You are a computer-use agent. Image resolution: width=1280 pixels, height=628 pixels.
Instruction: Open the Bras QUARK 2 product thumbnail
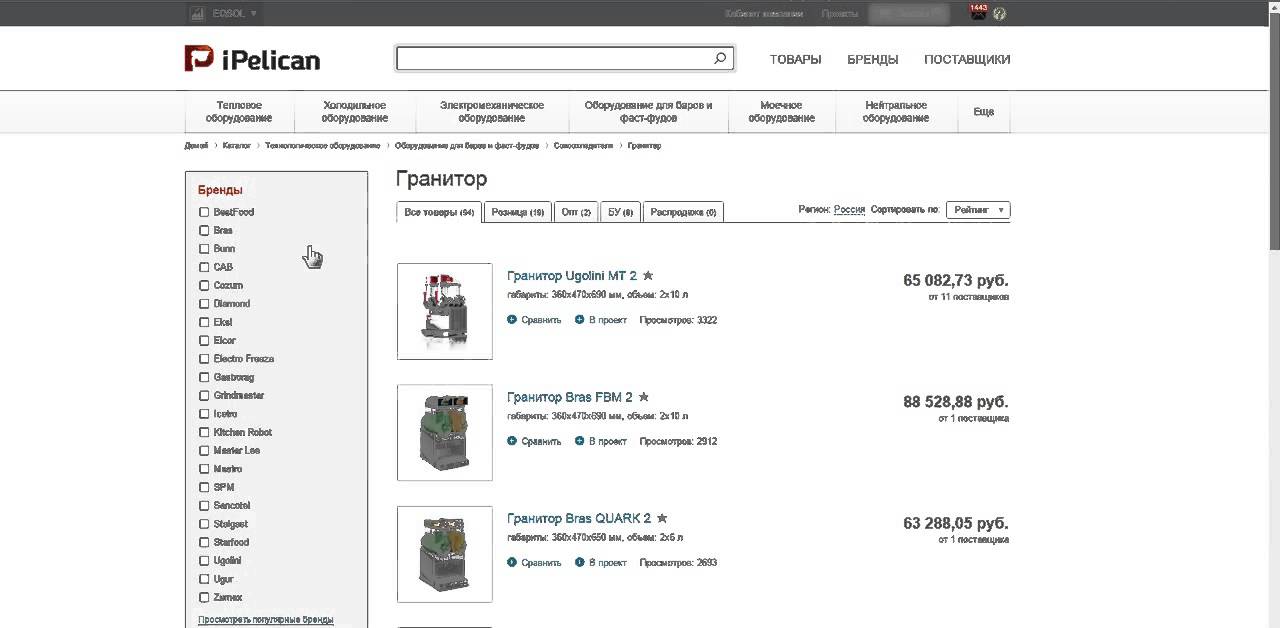click(x=445, y=554)
